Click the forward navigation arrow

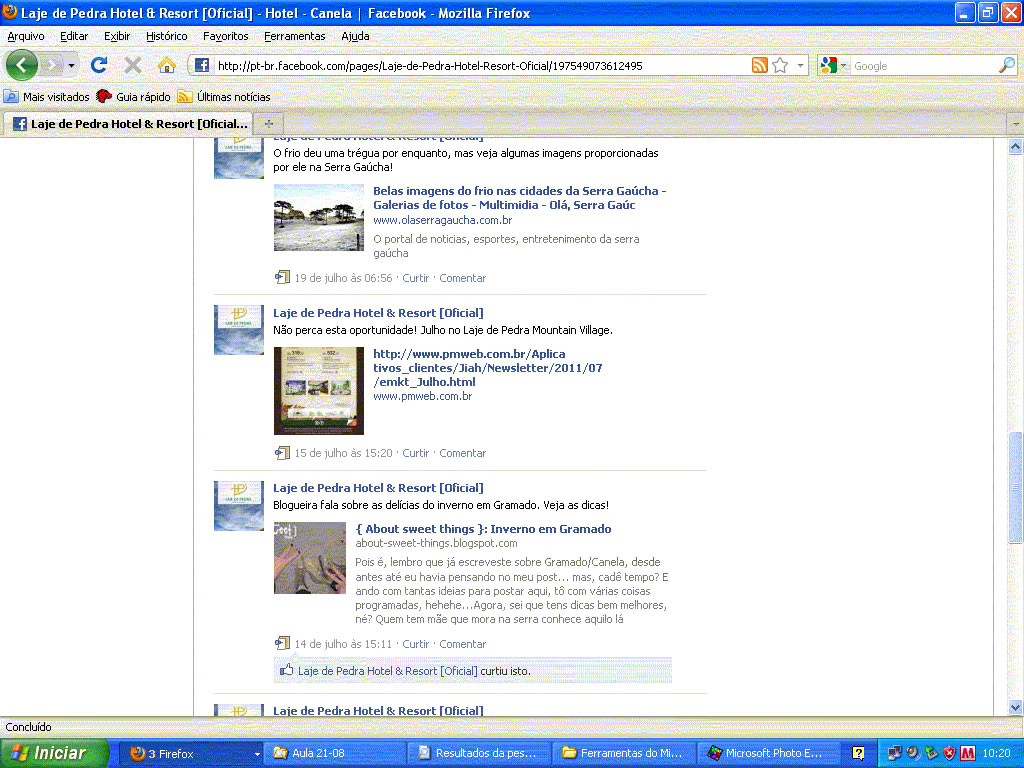click(x=52, y=65)
